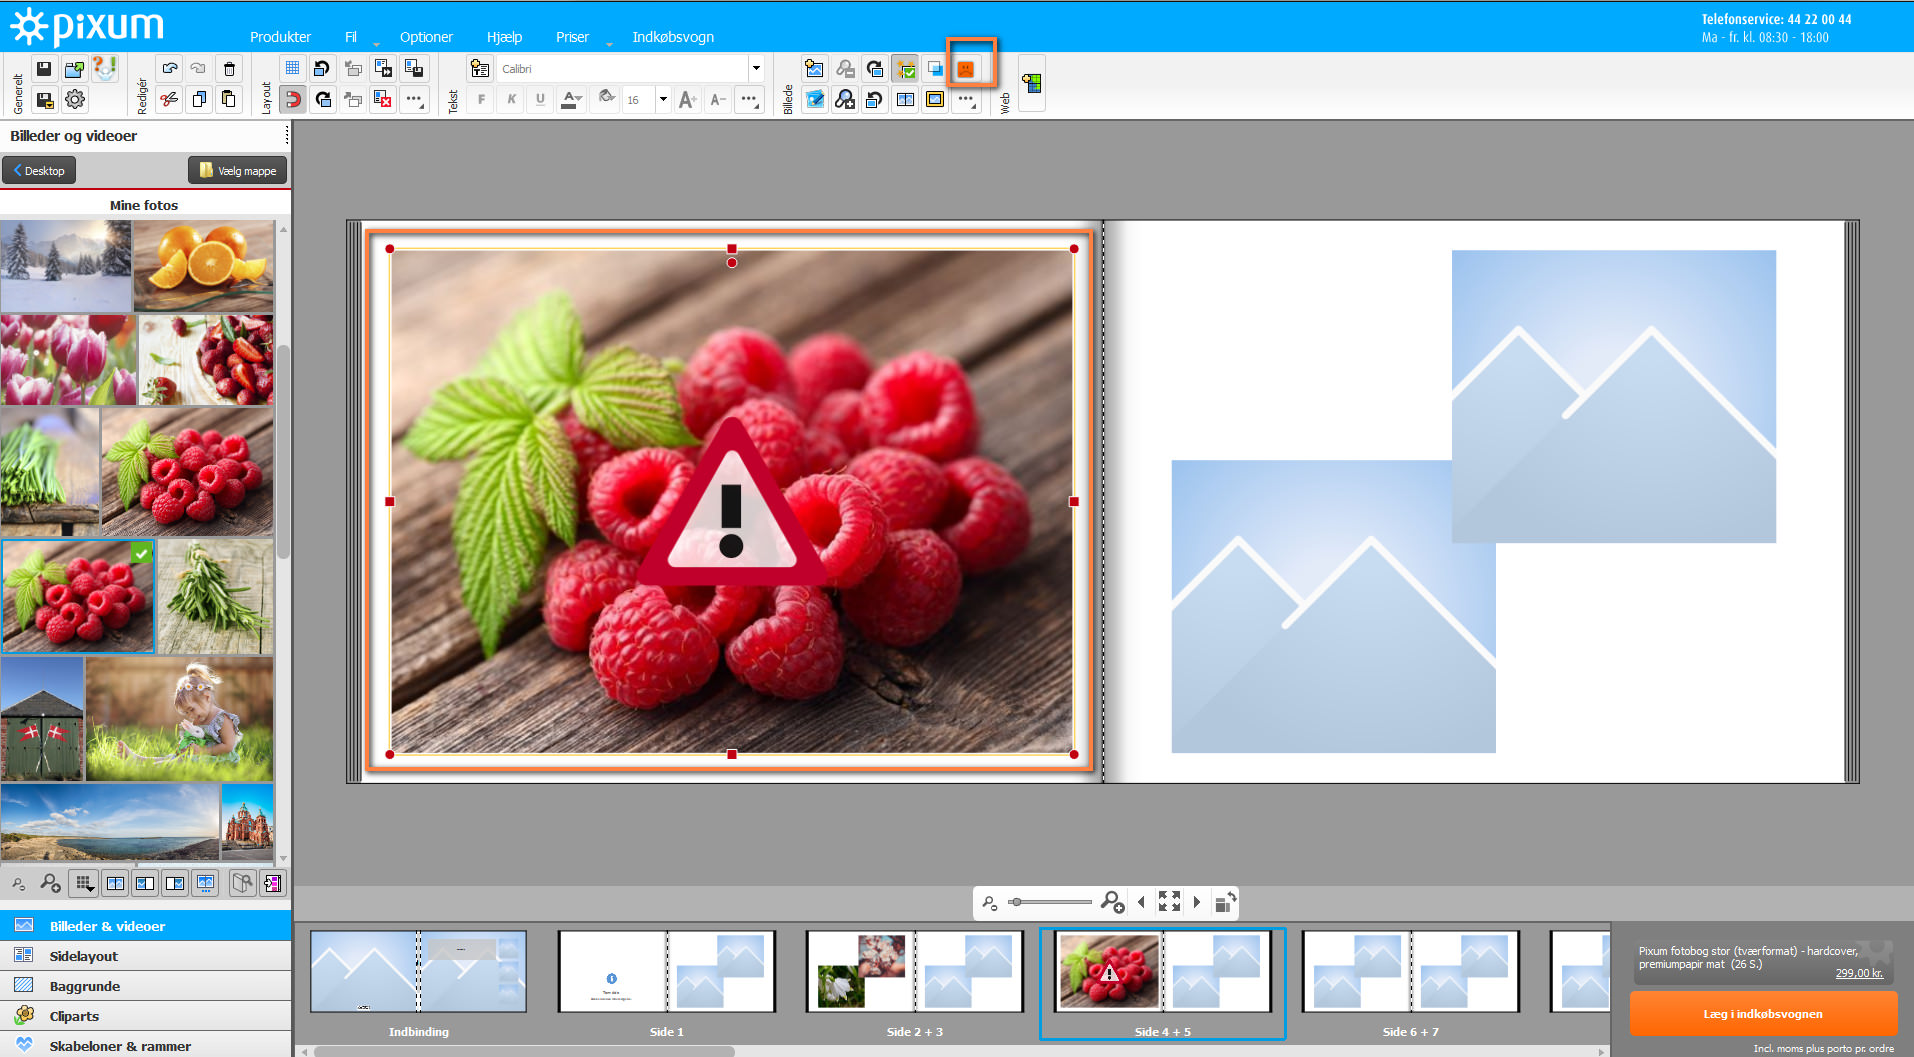Click the scissors cut icon
Viewport: 1914px width, 1057px height.
pos(169,99)
